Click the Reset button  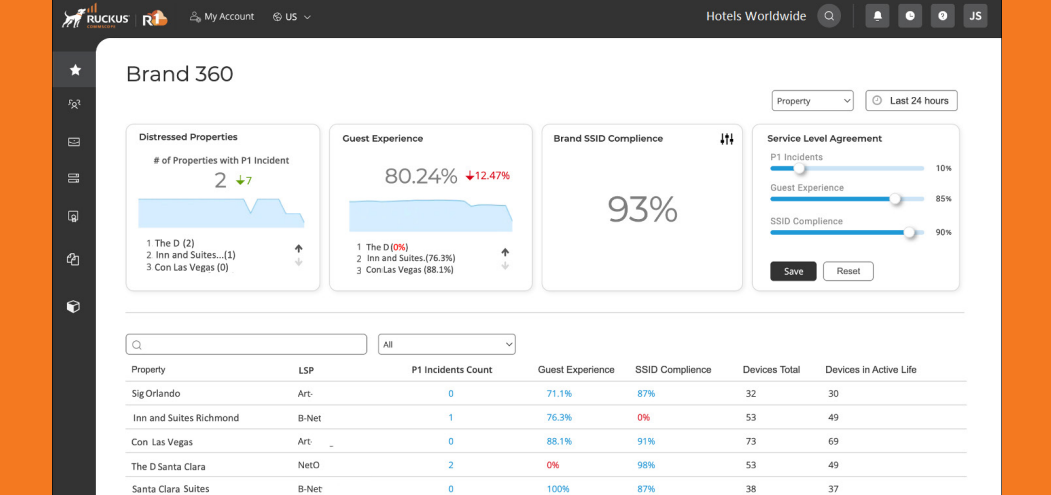point(848,271)
